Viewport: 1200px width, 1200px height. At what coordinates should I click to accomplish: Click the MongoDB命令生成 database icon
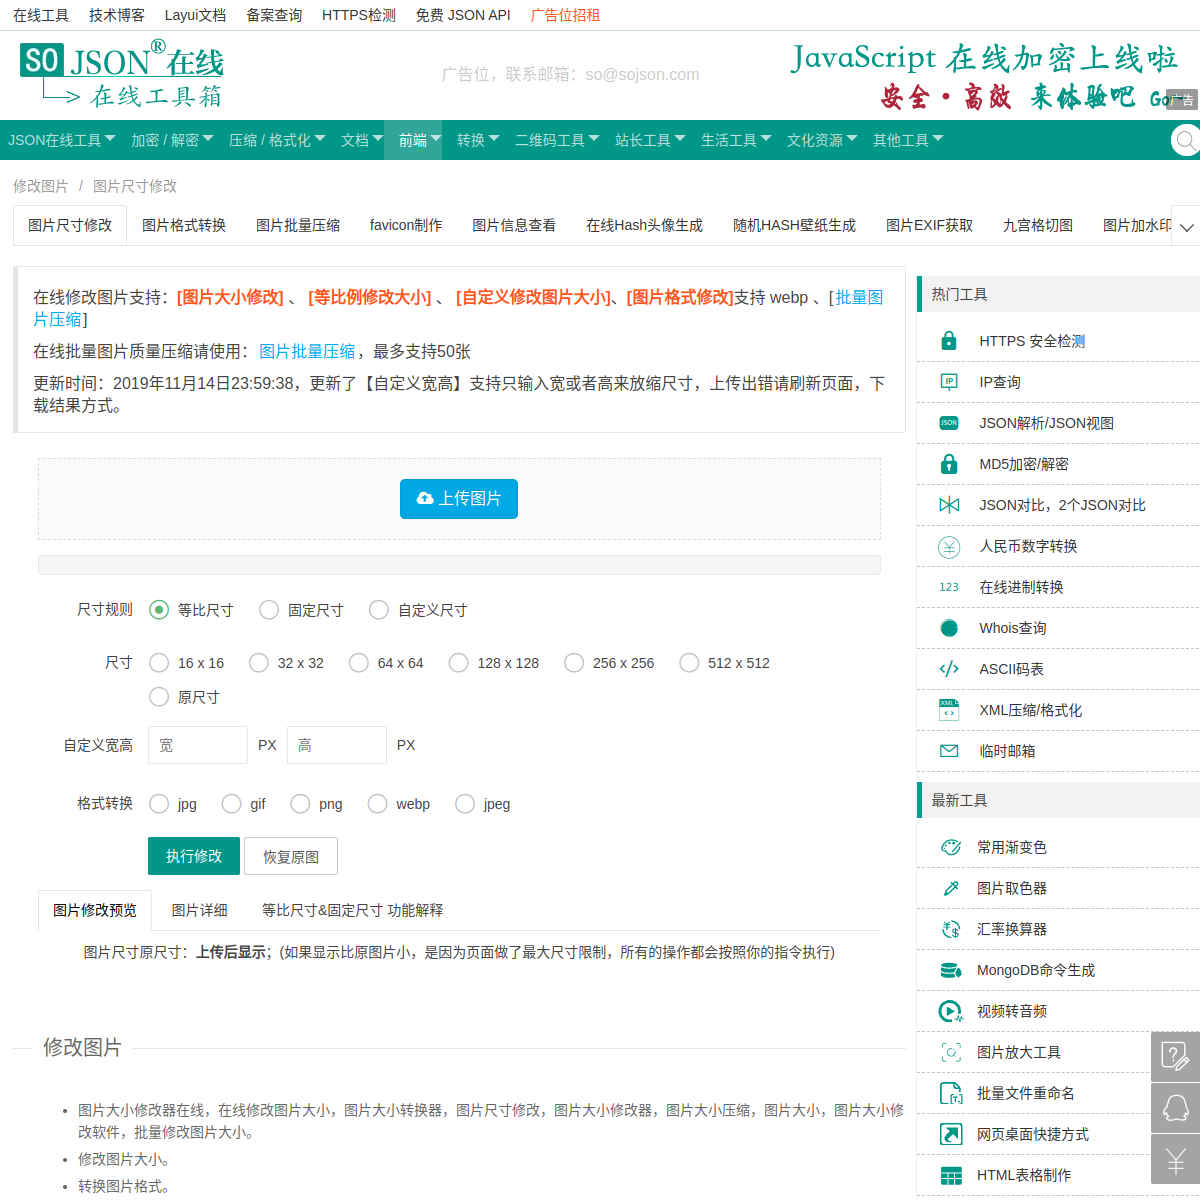(x=951, y=970)
